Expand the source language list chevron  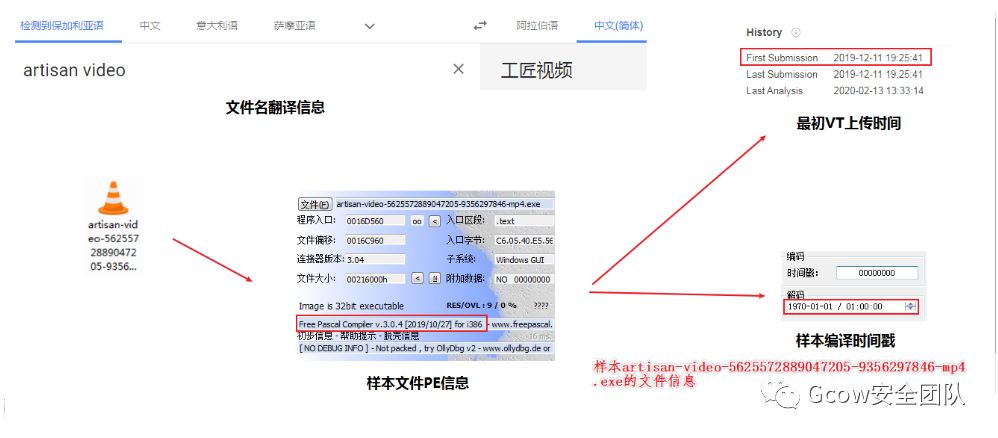[x=369, y=26]
